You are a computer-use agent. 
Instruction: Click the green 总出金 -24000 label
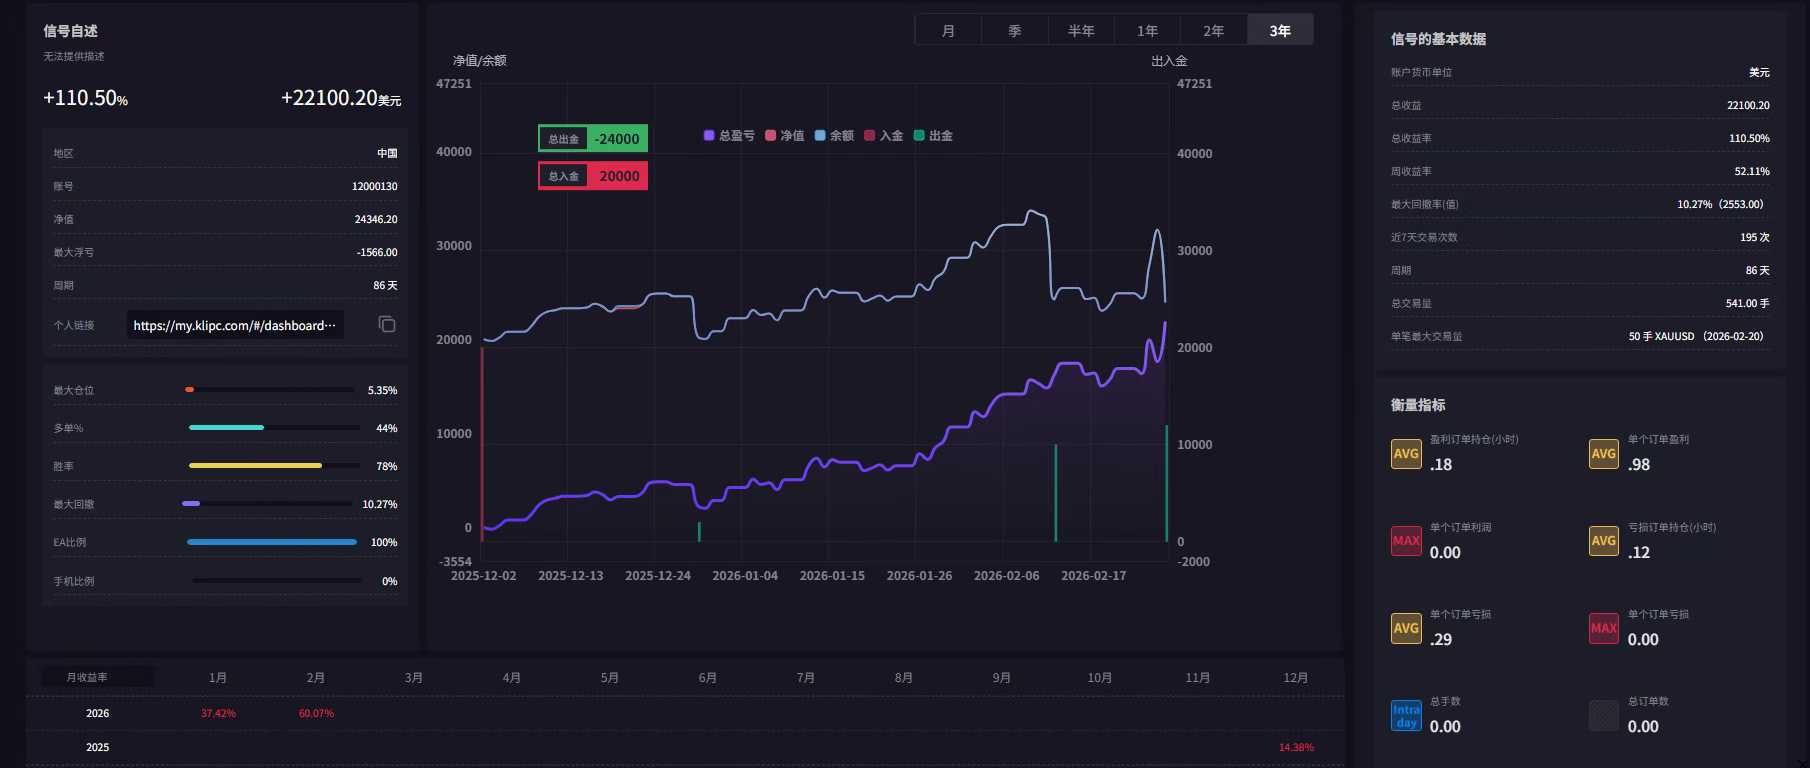click(x=593, y=139)
